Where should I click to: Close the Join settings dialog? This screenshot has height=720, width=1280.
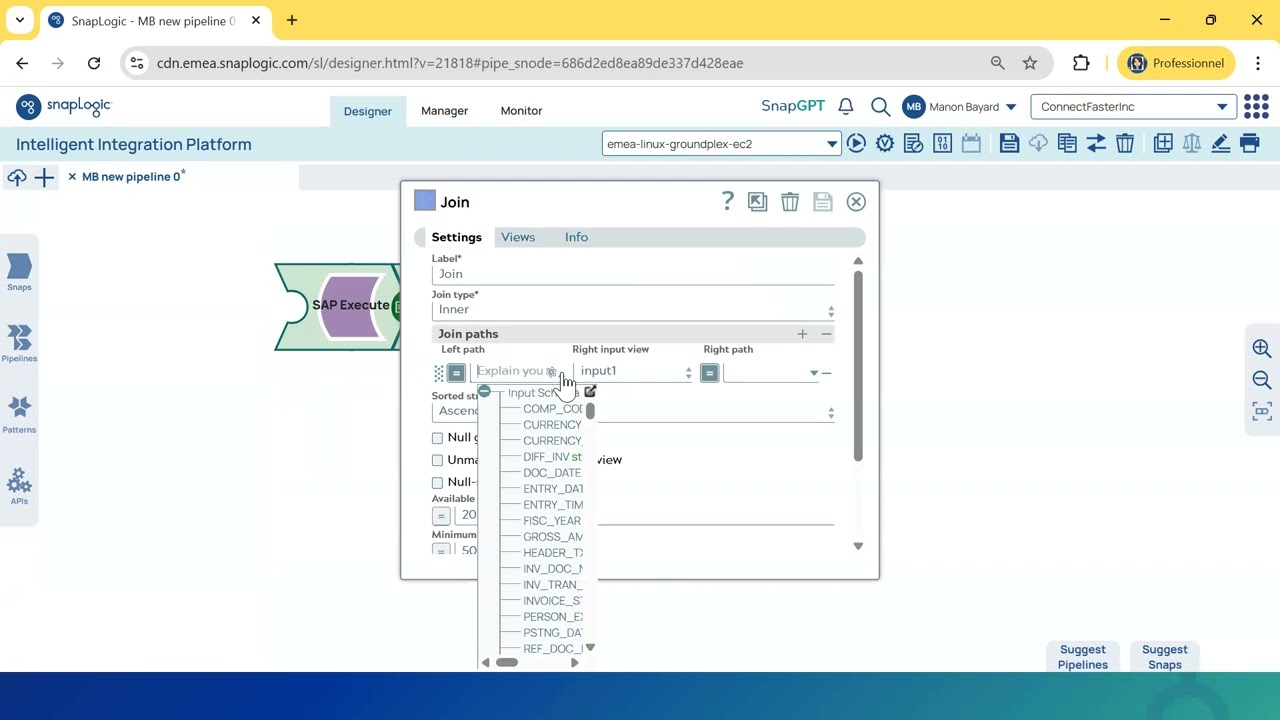[856, 202]
